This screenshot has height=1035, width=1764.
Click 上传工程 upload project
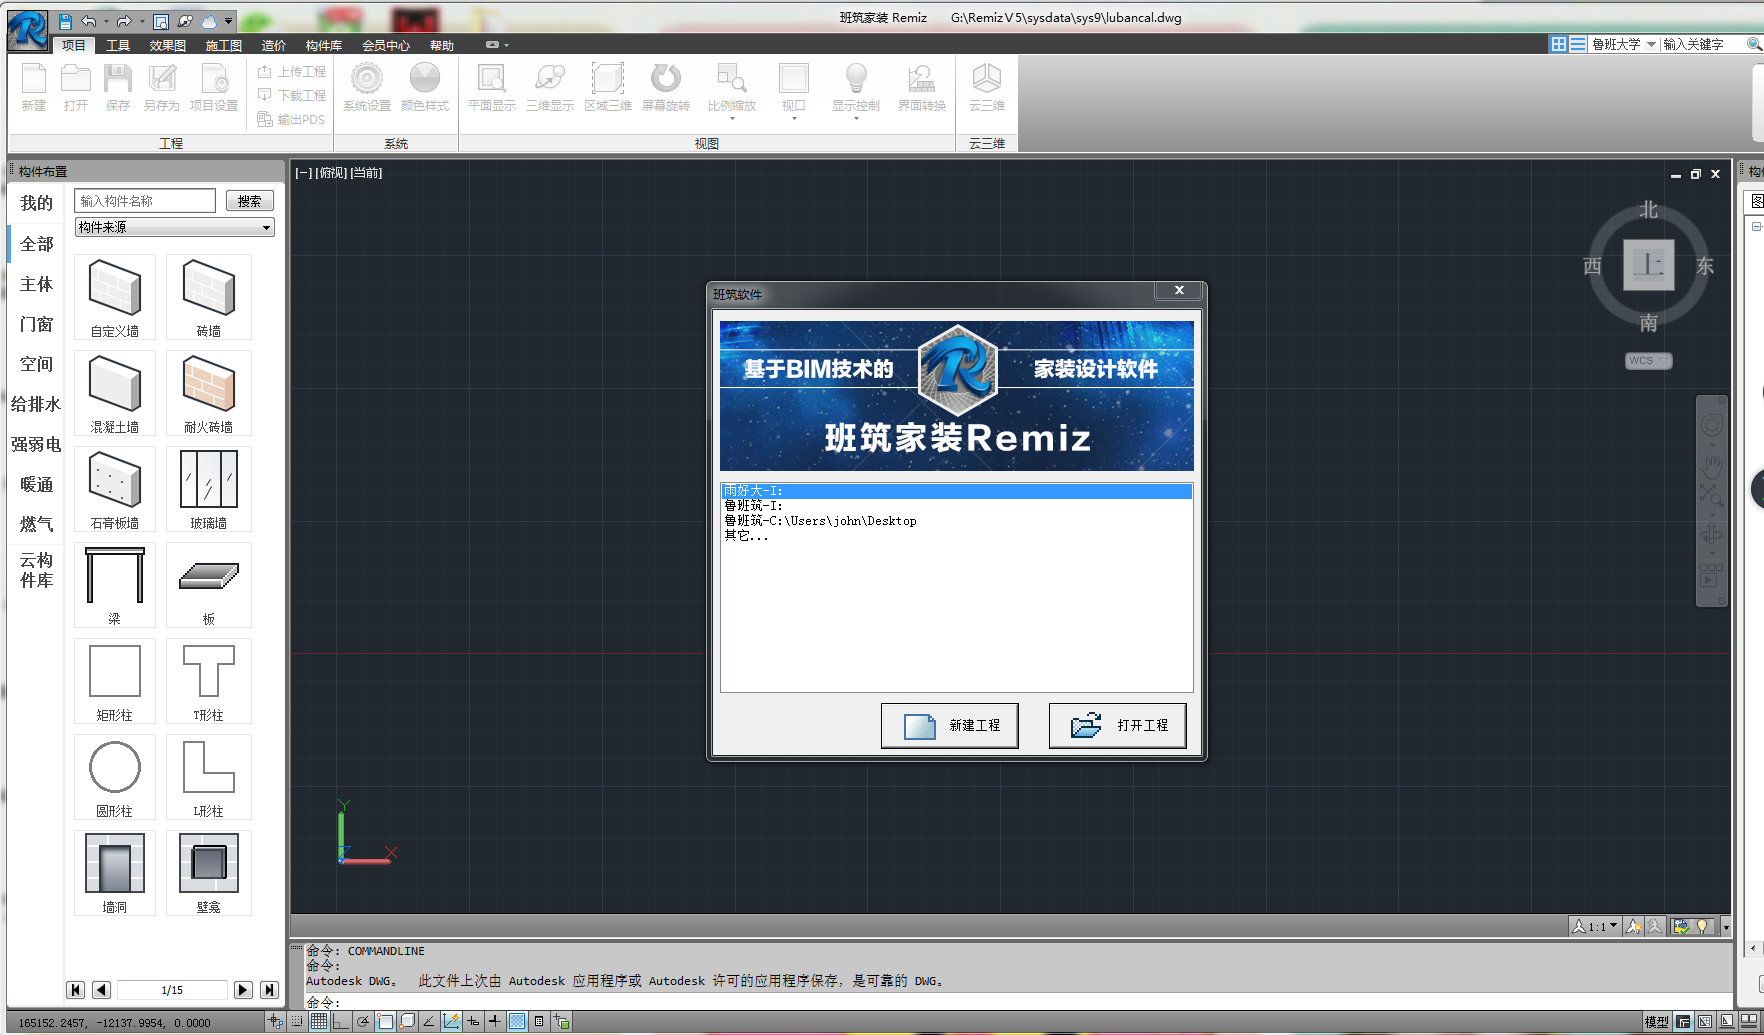pyautogui.click(x=292, y=72)
